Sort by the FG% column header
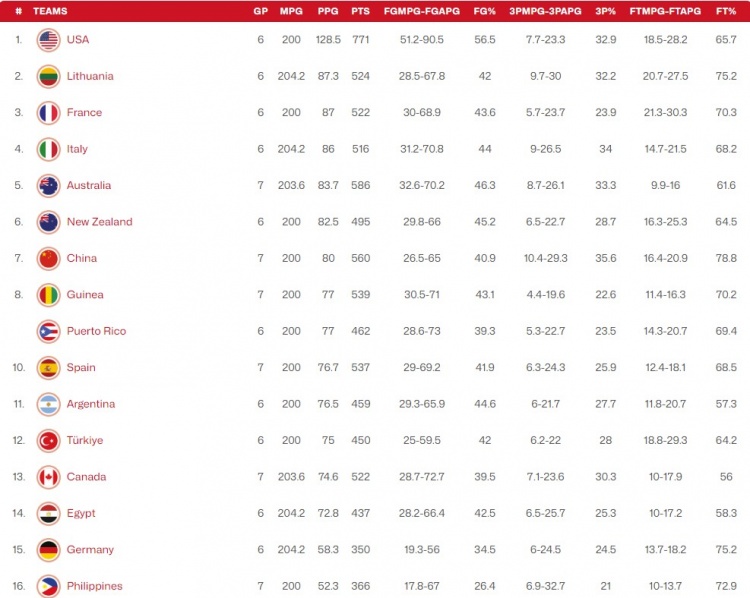750x598 pixels. 484,11
